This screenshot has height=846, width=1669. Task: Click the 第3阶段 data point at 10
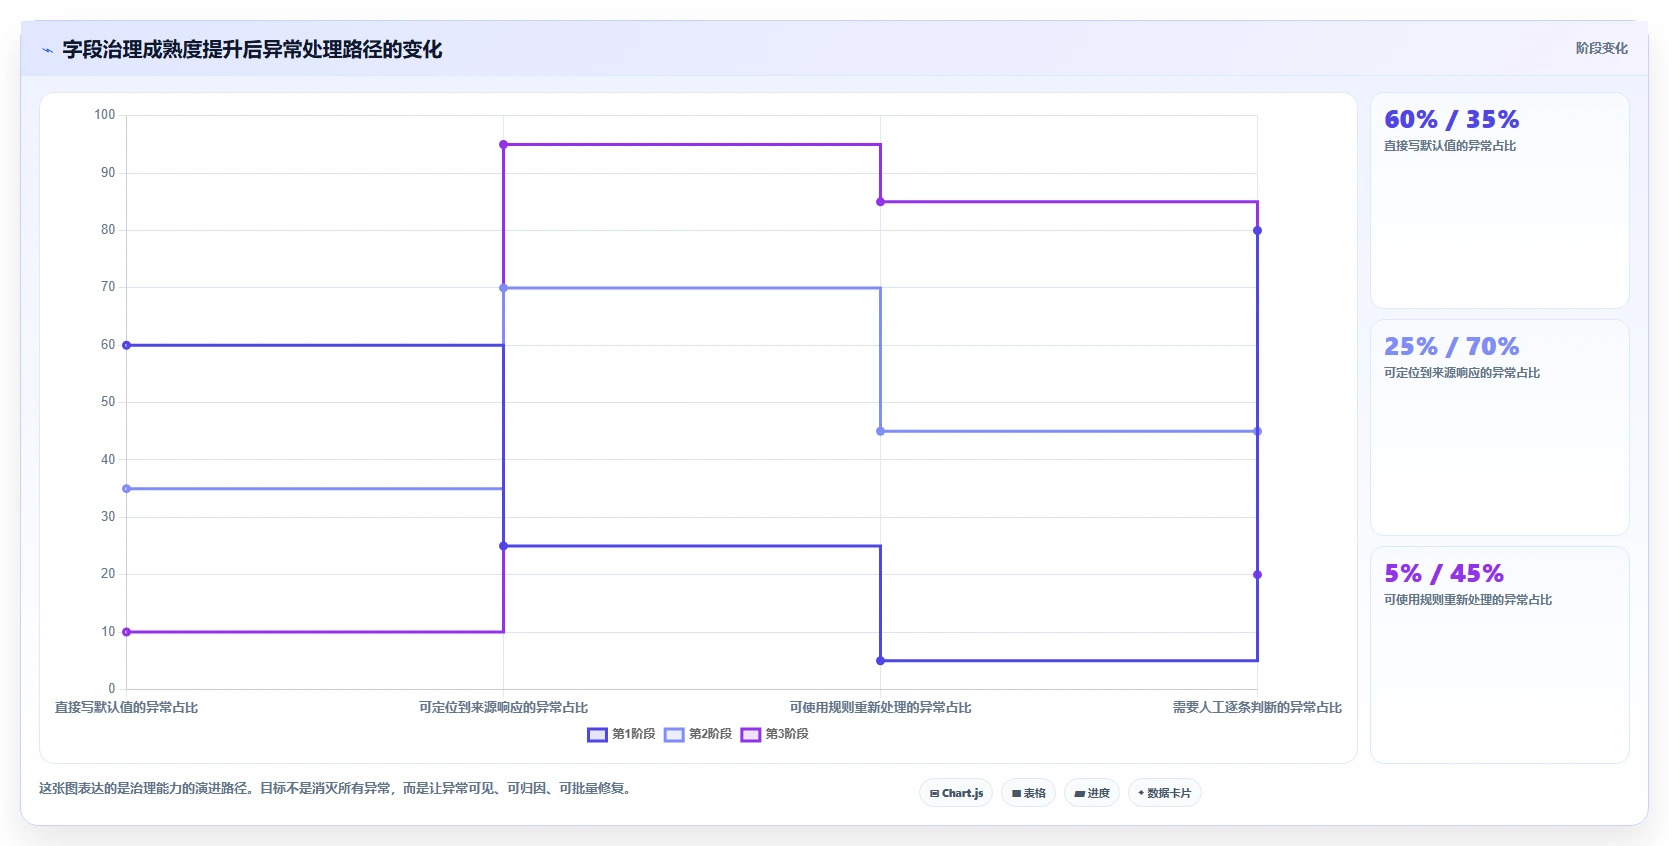click(x=126, y=632)
